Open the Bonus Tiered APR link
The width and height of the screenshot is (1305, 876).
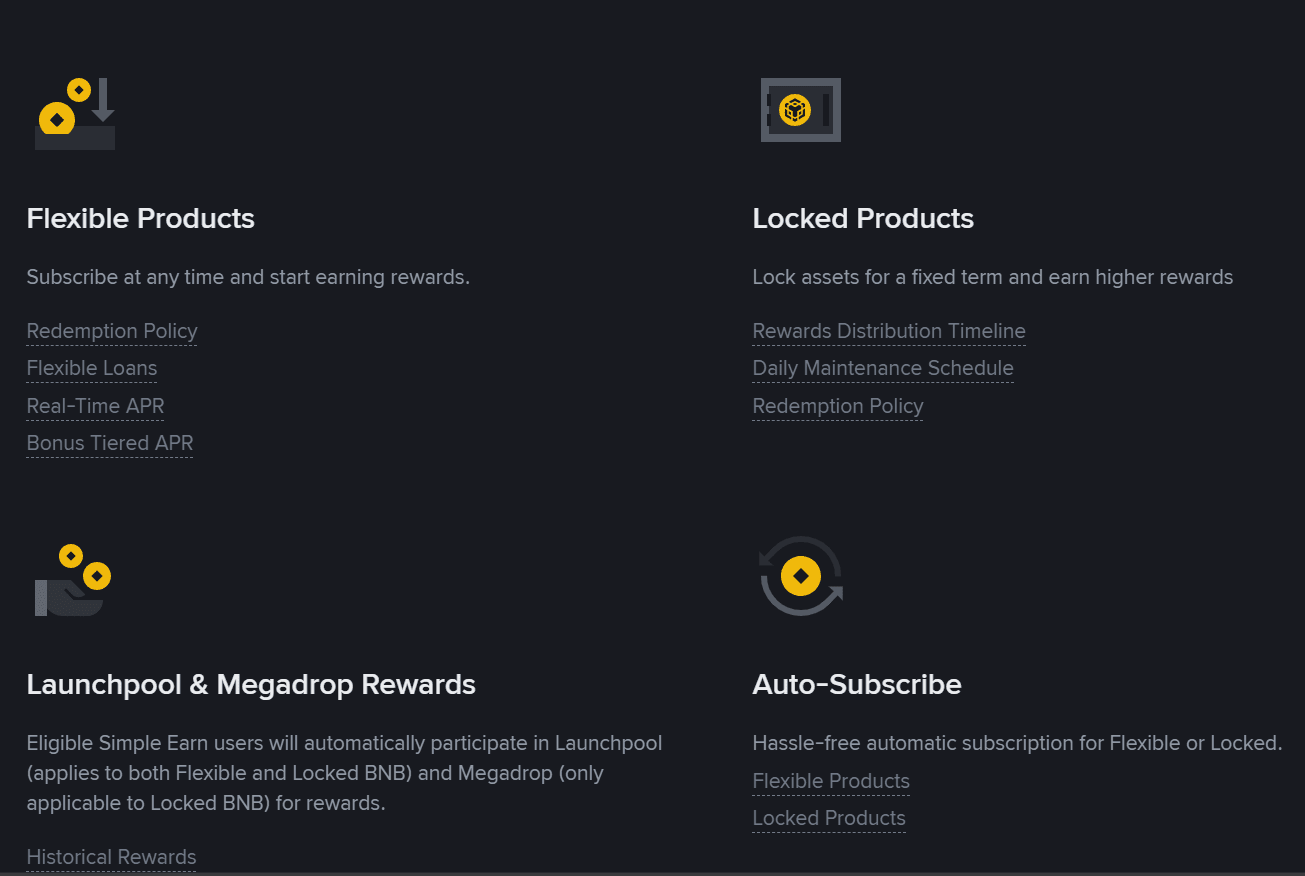[x=110, y=443]
